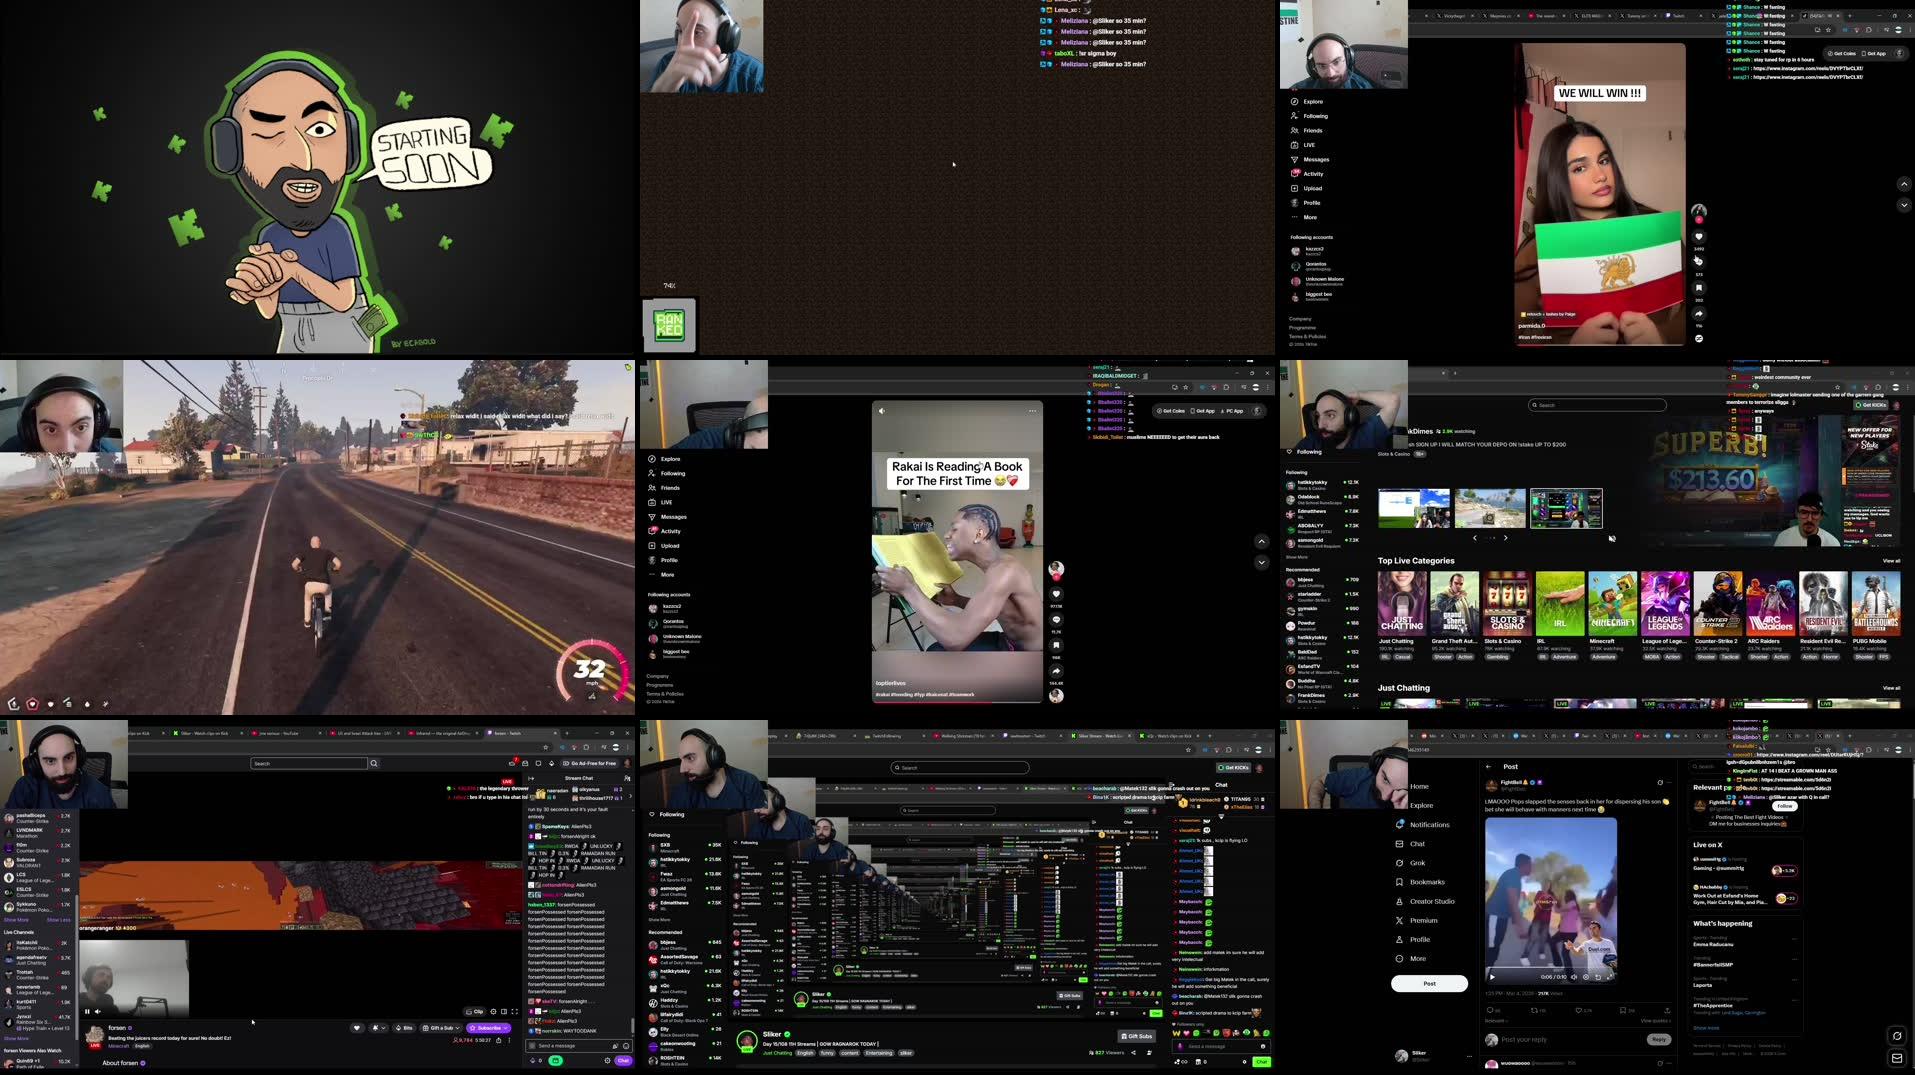Expand Show More under Recommended channels

pos(659,920)
